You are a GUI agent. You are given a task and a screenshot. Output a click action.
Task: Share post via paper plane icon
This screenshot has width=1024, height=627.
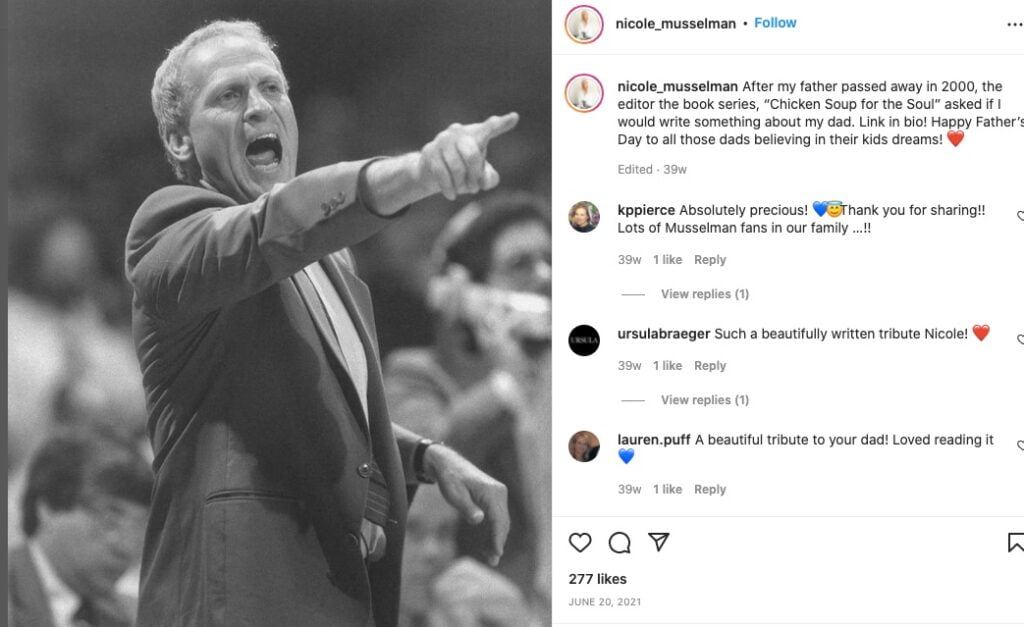click(658, 542)
